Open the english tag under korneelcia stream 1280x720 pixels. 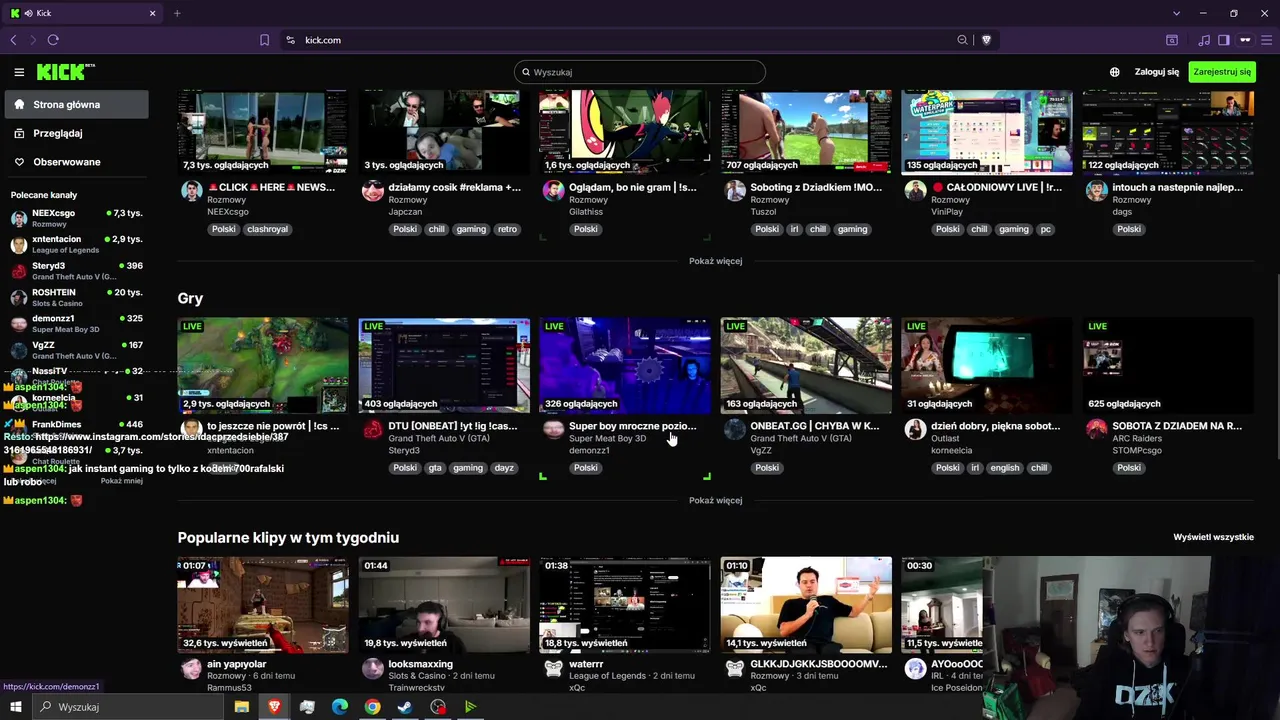[x=1005, y=468]
